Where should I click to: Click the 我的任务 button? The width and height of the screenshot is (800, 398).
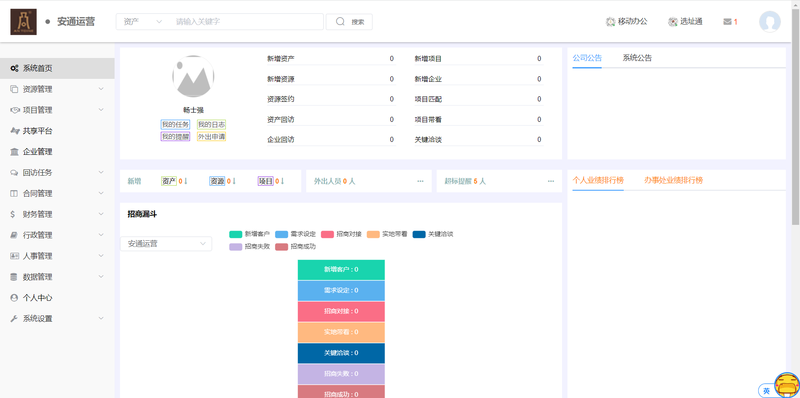pos(176,125)
